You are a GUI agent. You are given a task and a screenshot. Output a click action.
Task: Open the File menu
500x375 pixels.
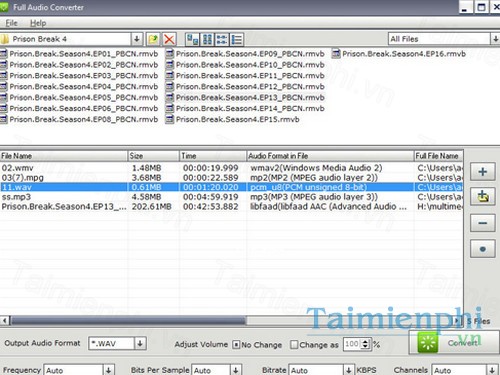pos(11,23)
